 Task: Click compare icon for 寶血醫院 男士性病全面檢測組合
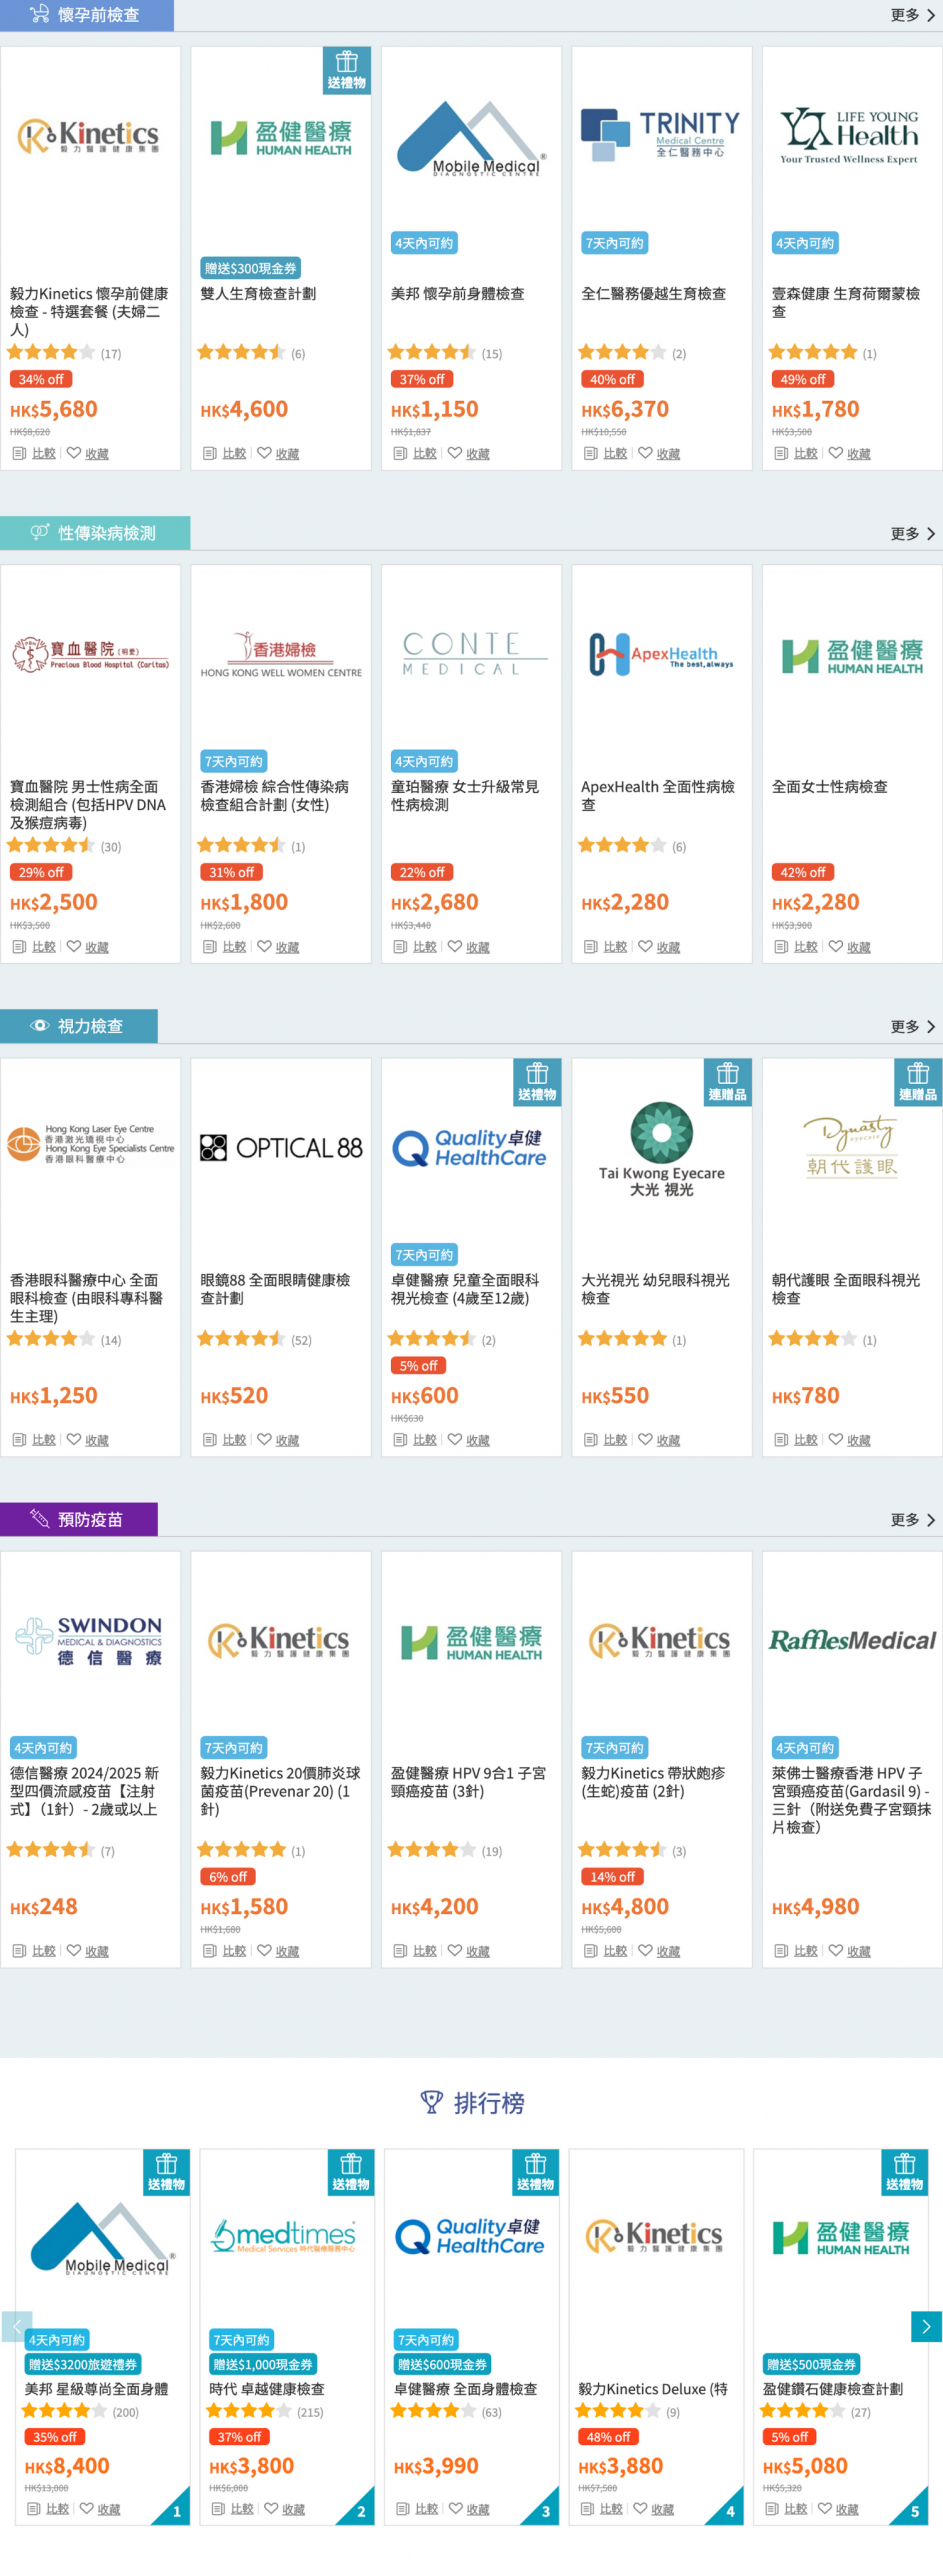19,946
